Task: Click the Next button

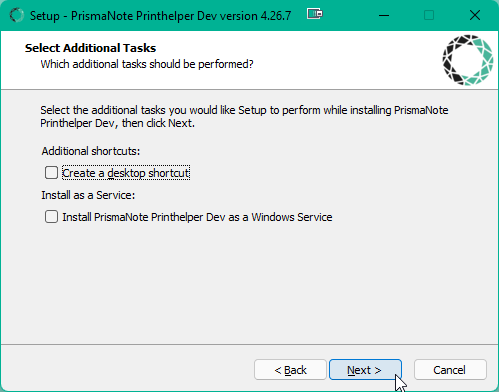Action: pos(365,370)
